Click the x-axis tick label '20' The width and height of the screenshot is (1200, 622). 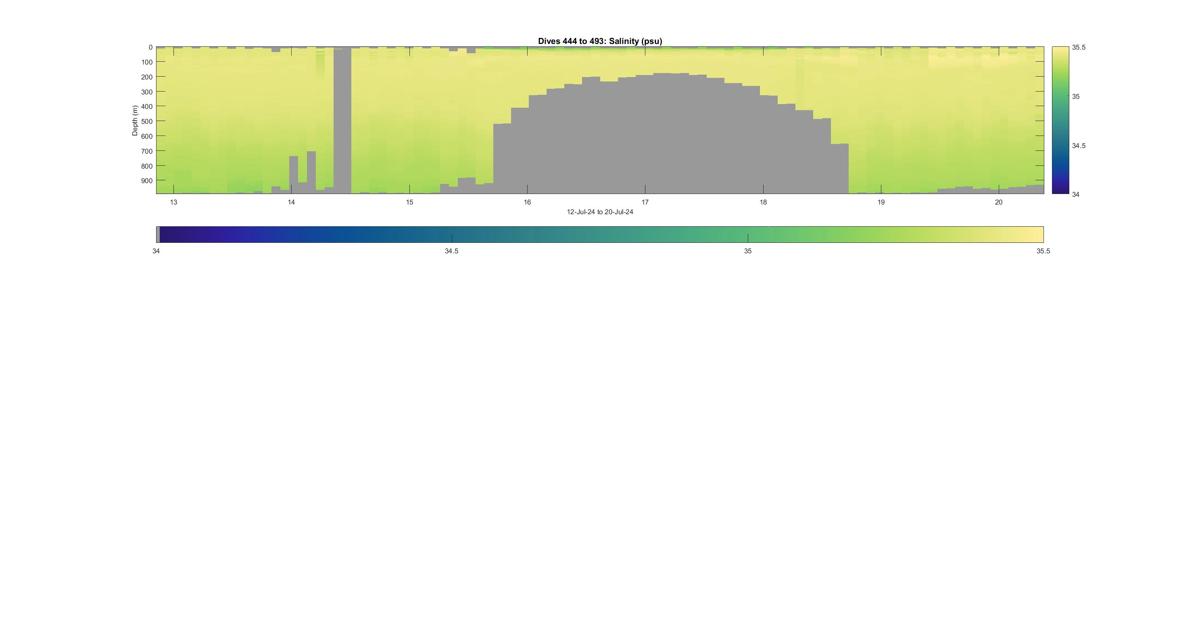point(999,202)
